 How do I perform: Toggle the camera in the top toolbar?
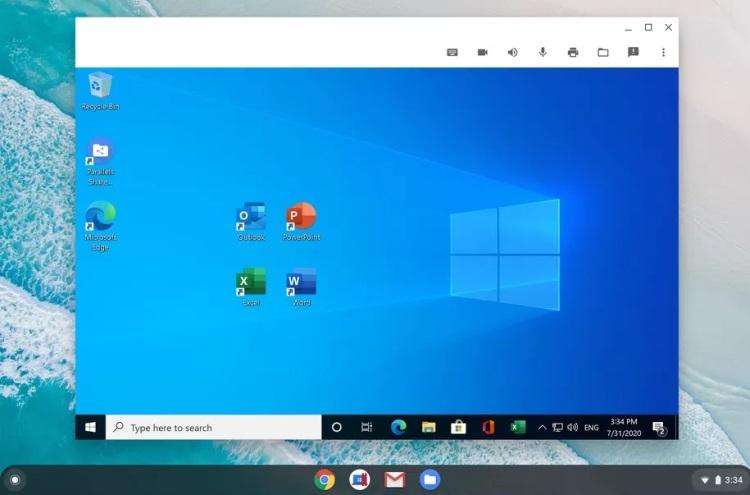[482, 52]
